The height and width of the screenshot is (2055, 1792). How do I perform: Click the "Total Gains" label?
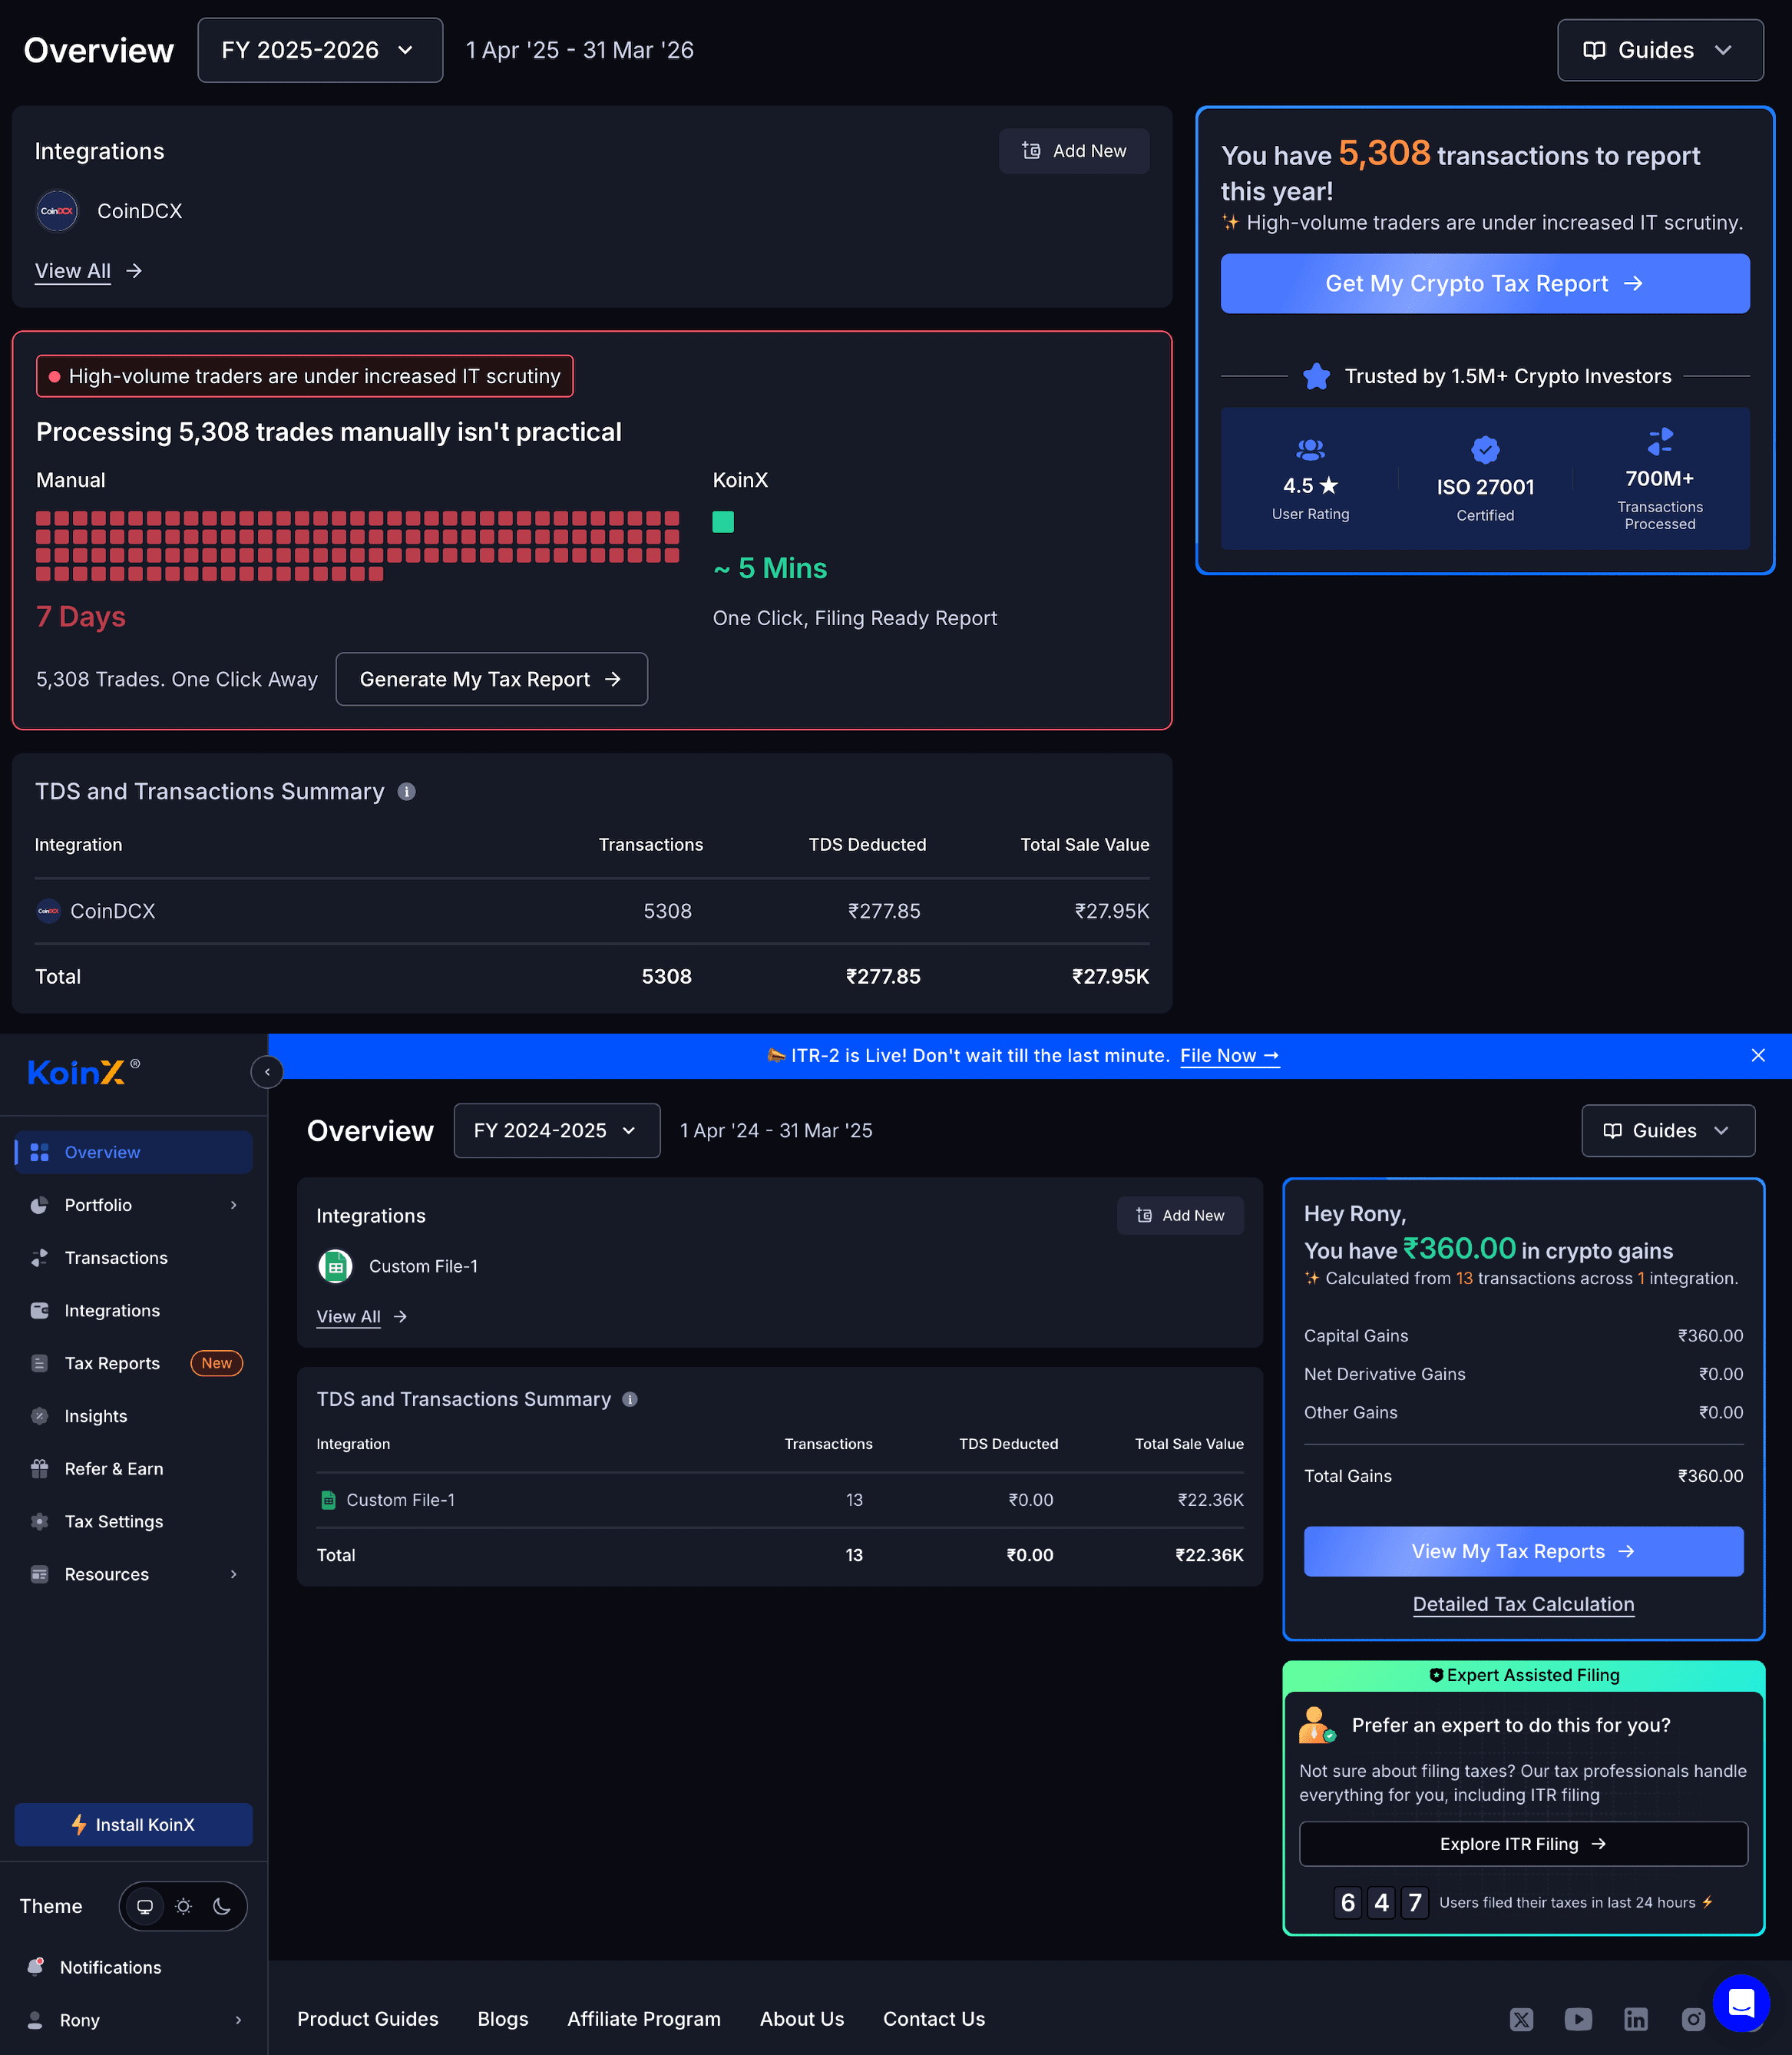(1347, 1476)
